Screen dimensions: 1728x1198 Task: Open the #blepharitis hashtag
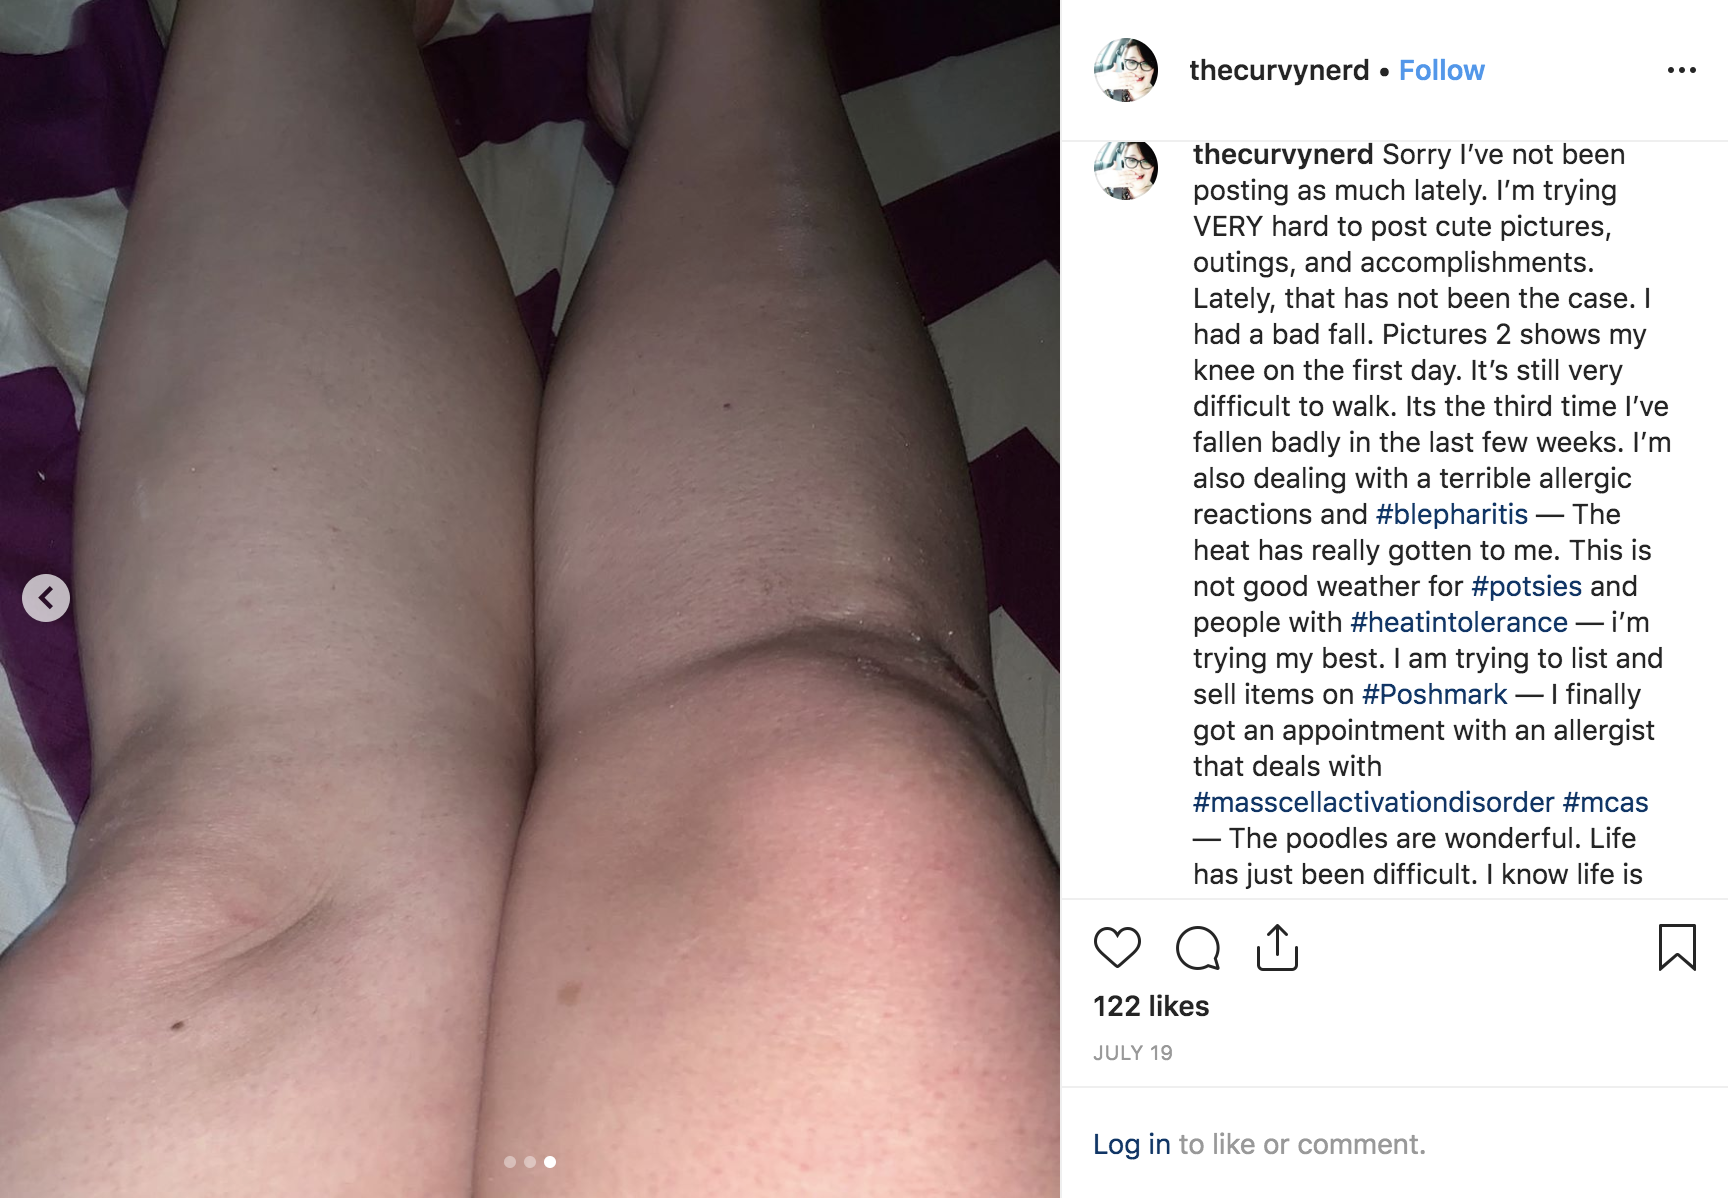(x=1451, y=514)
